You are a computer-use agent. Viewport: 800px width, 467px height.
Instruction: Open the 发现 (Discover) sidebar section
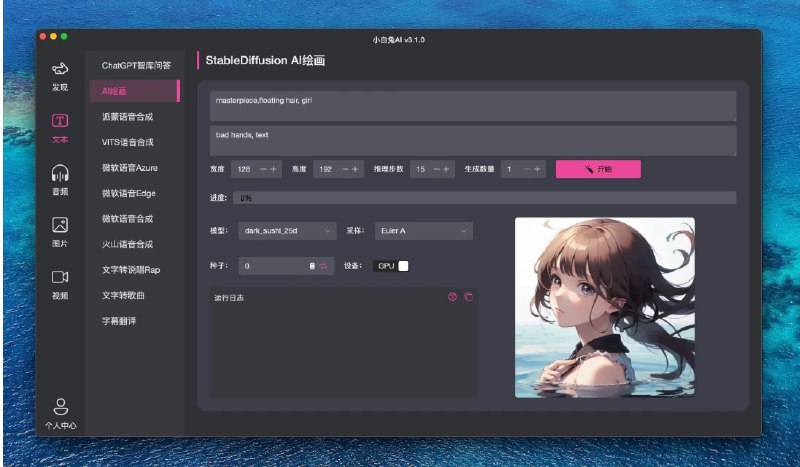click(x=60, y=77)
